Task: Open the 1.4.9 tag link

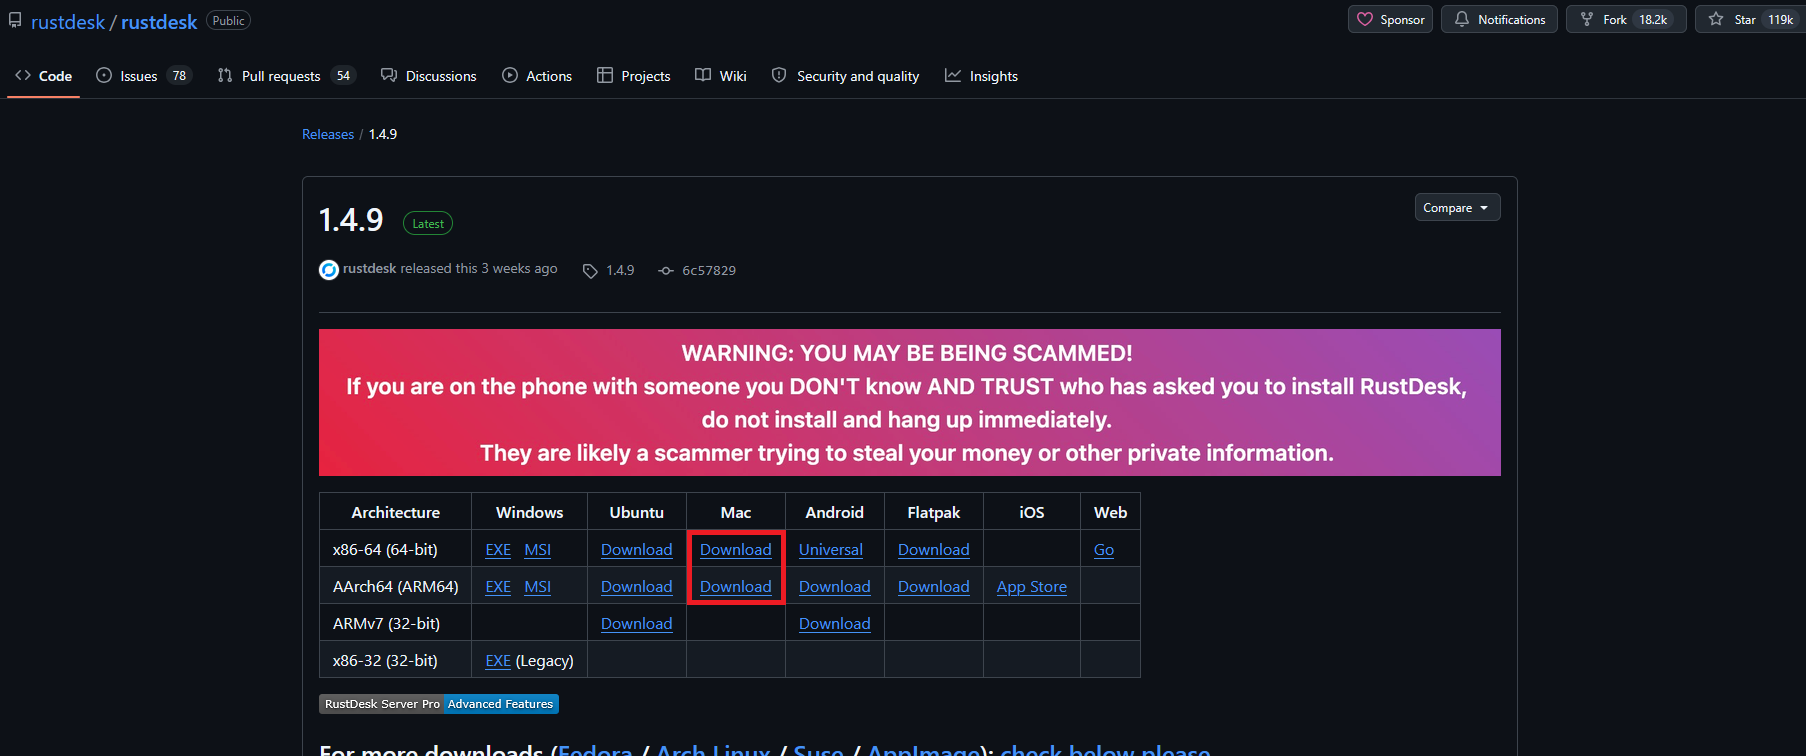Action: [x=609, y=270]
